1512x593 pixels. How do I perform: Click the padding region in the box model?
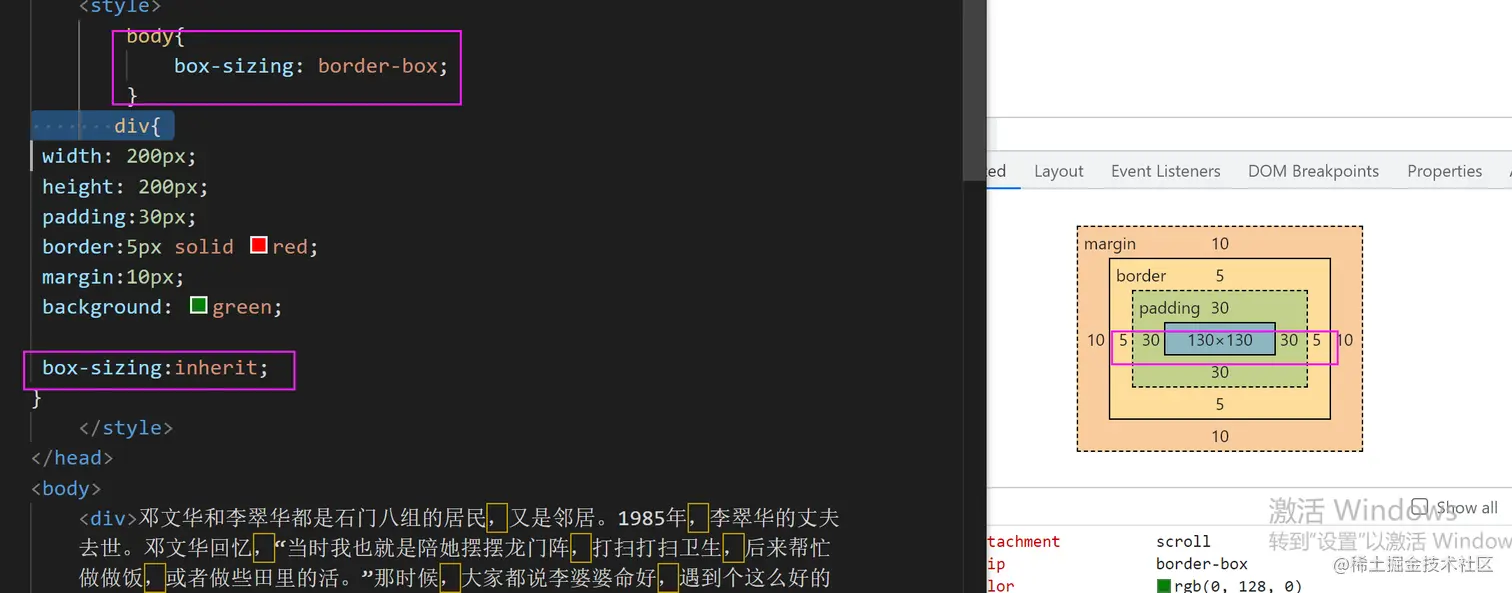pyautogui.click(x=1169, y=308)
